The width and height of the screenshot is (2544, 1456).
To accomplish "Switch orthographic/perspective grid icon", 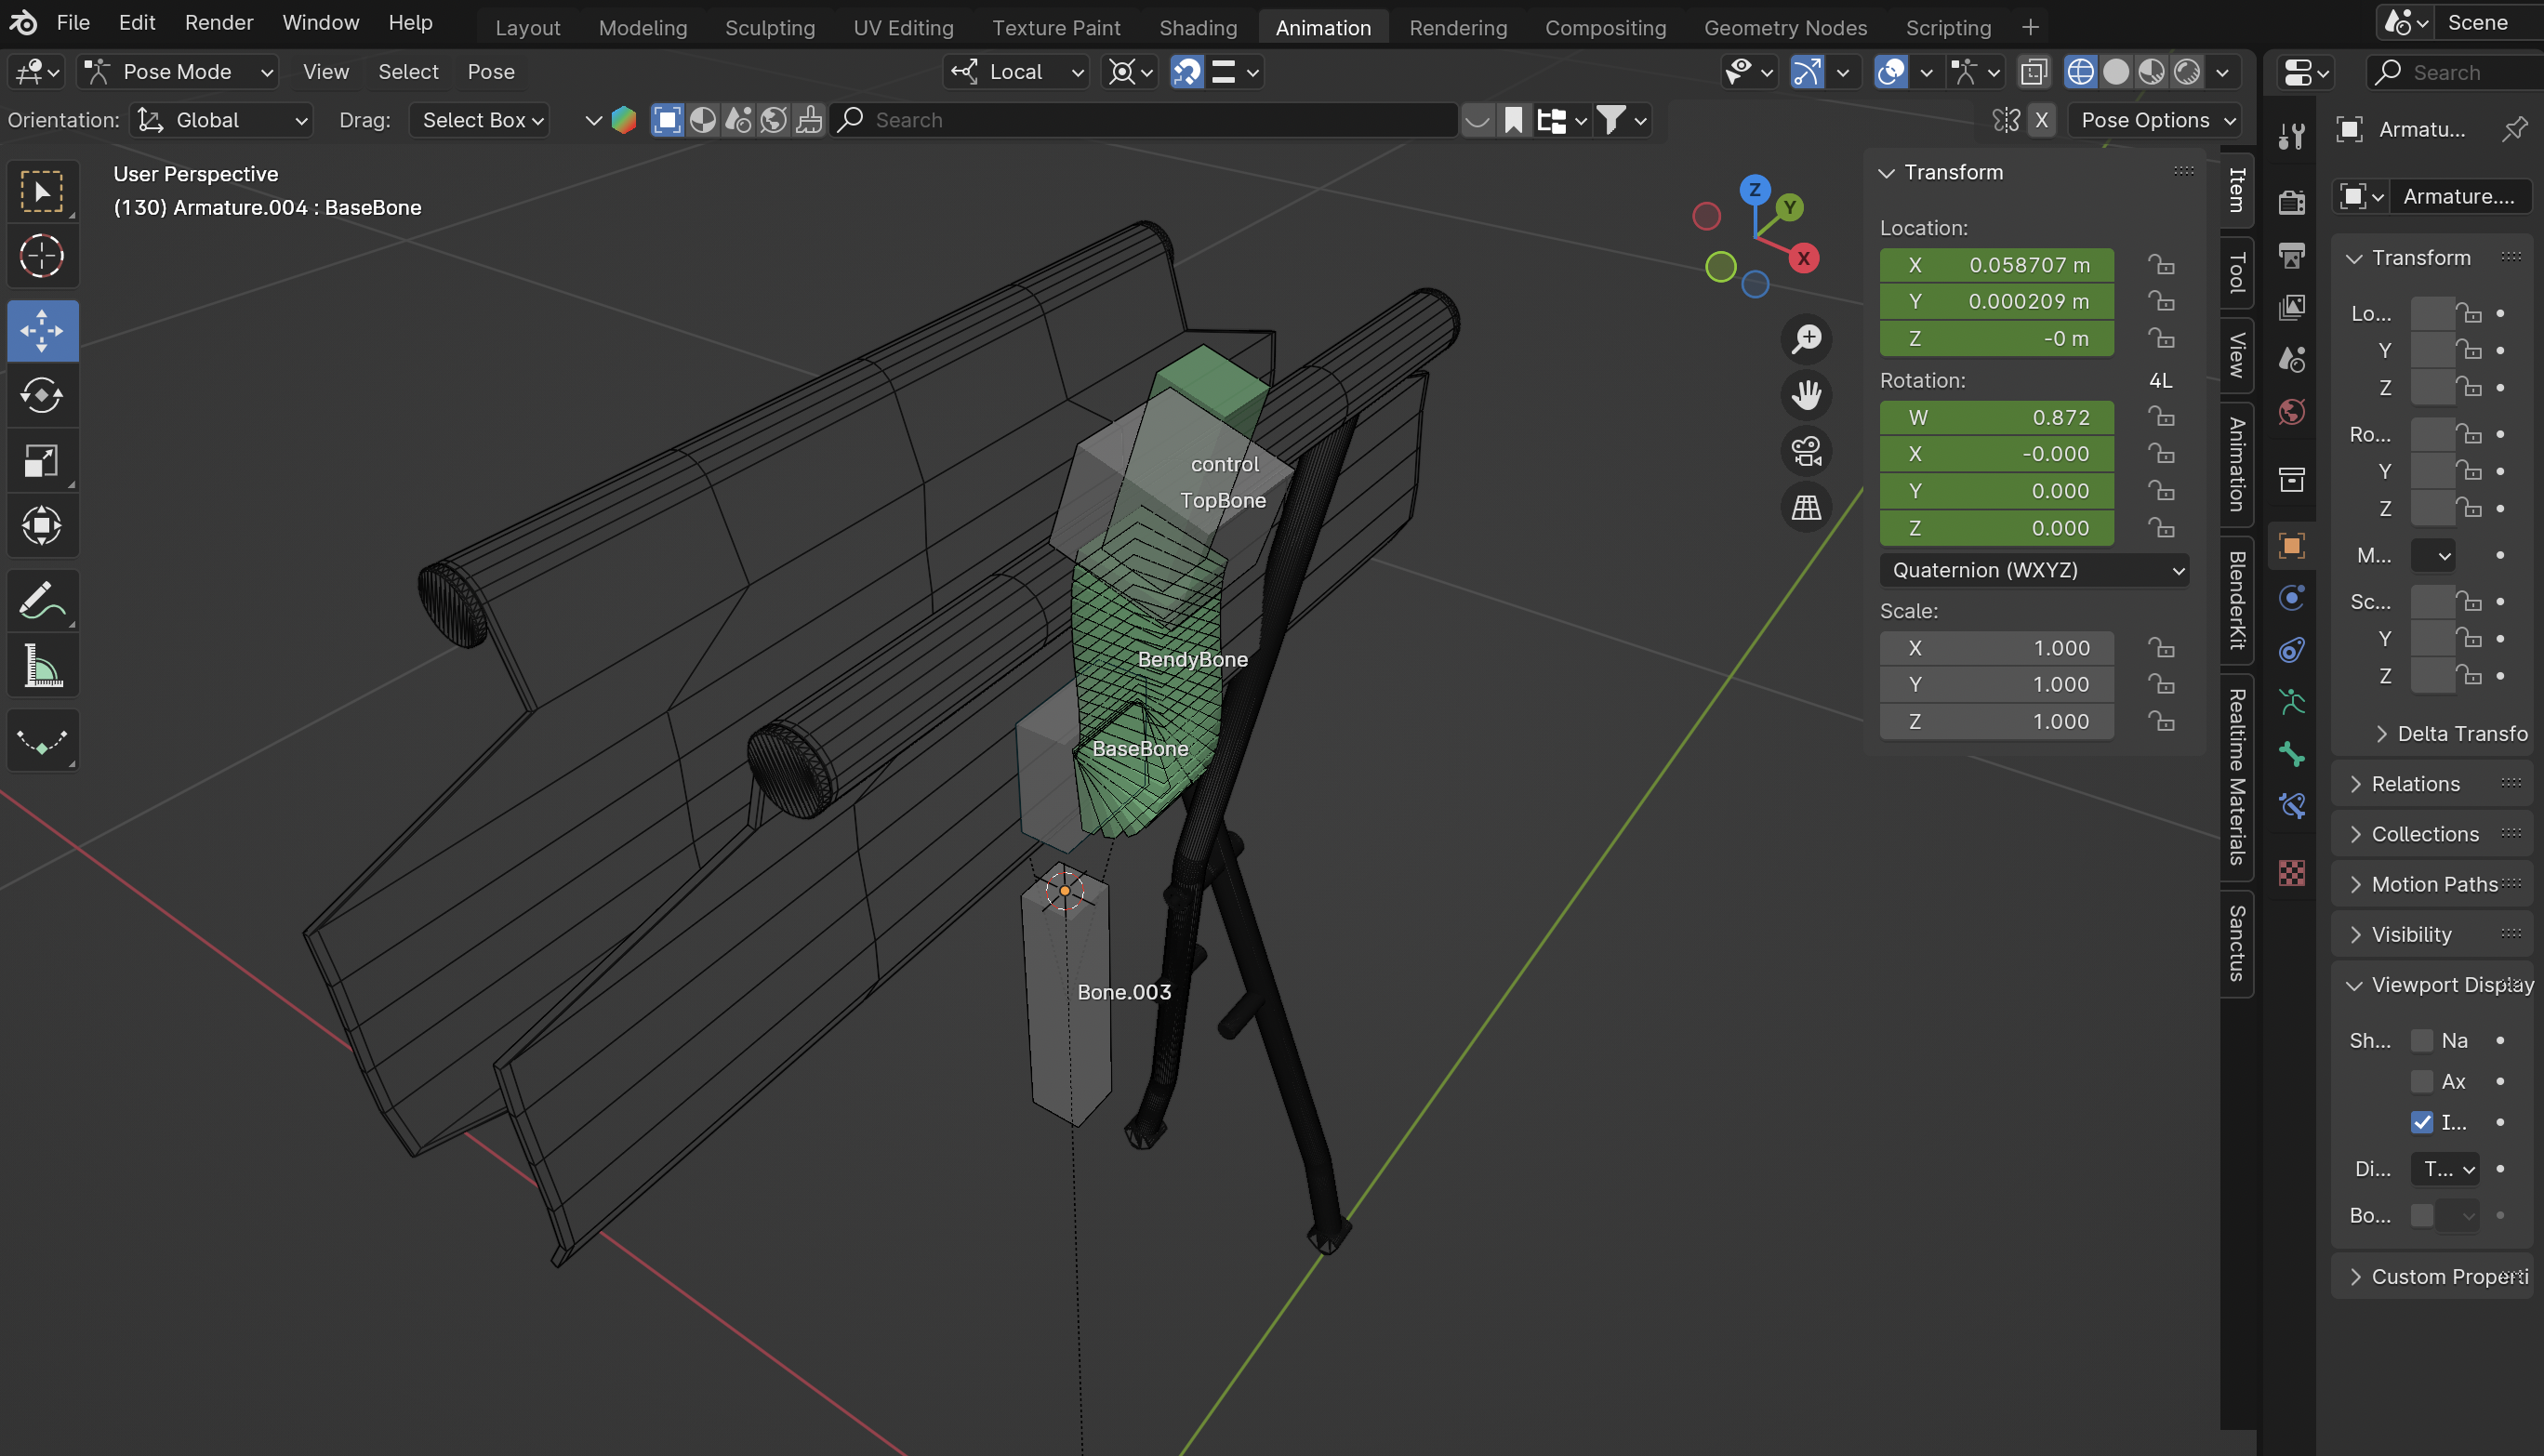I will tap(1806, 507).
